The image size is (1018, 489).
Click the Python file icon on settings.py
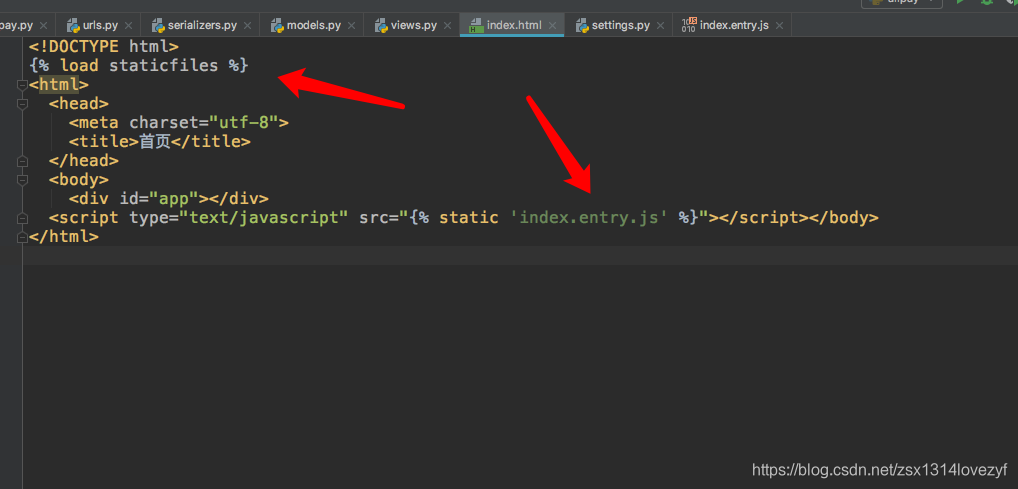[582, 26]
